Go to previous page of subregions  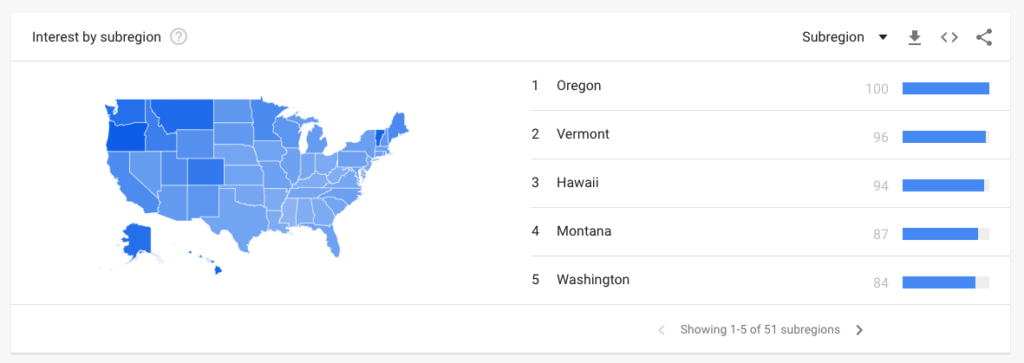click(x=662, y=330)
